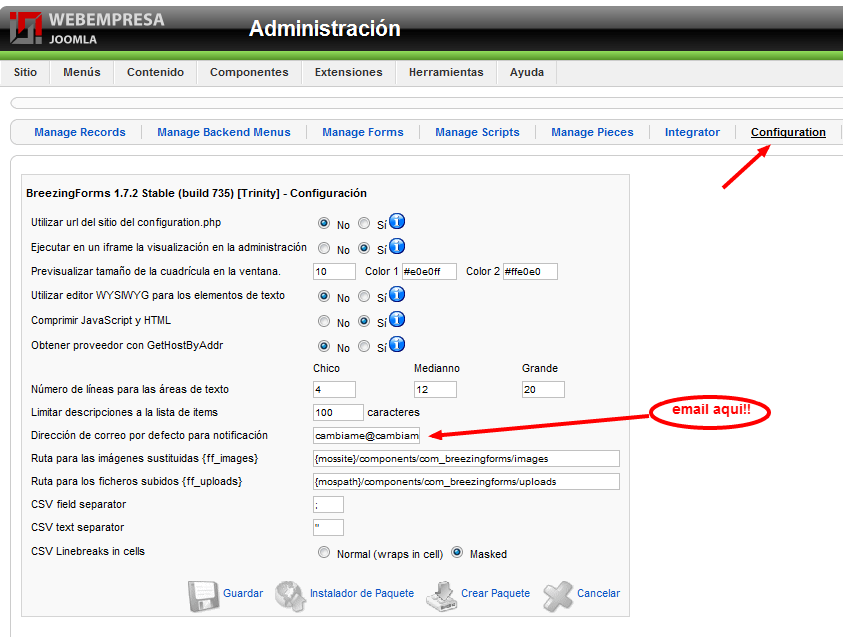Click the BreezingForms 1.7.2 Stable configuration heading

tap(196, 193)
